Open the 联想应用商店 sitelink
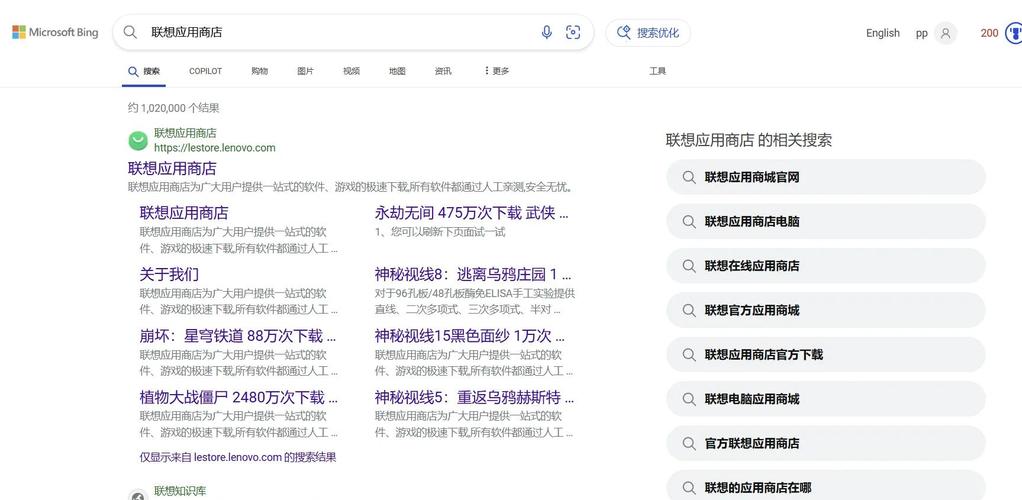Image resolution: width=1022 pixels, height=500 pixels. click(x=184, y=213)
